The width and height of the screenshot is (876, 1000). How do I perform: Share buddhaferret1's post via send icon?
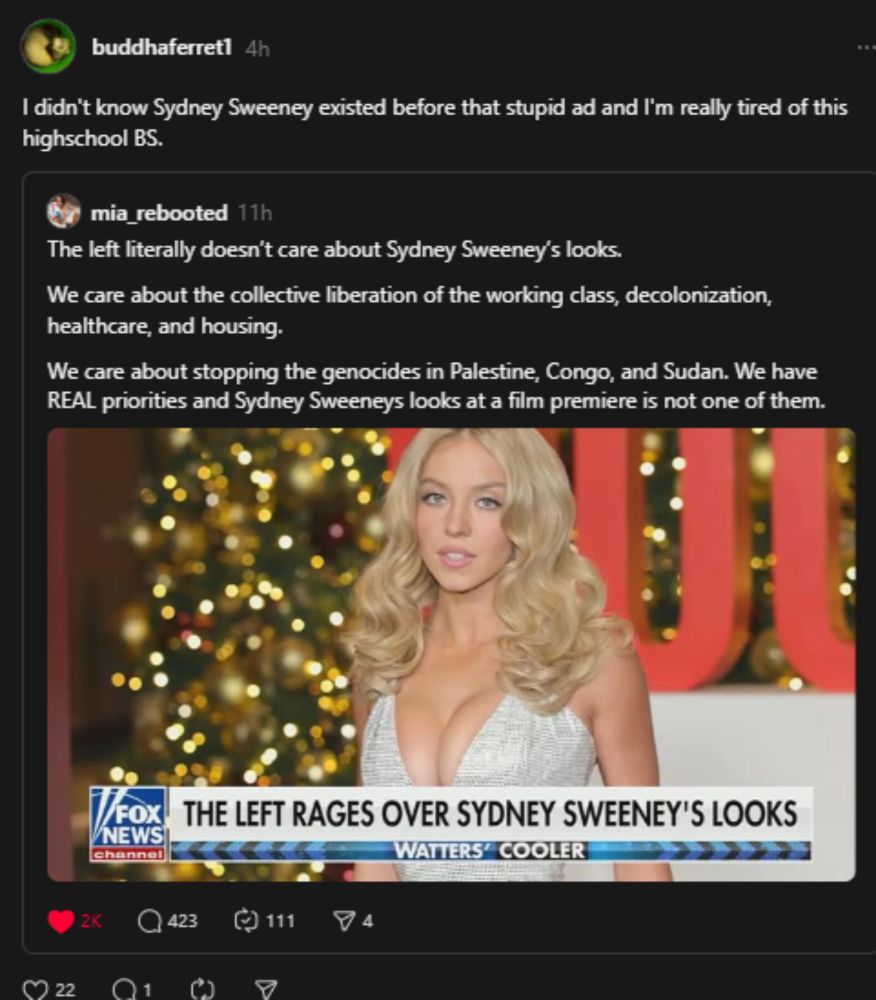pos(266,989)
